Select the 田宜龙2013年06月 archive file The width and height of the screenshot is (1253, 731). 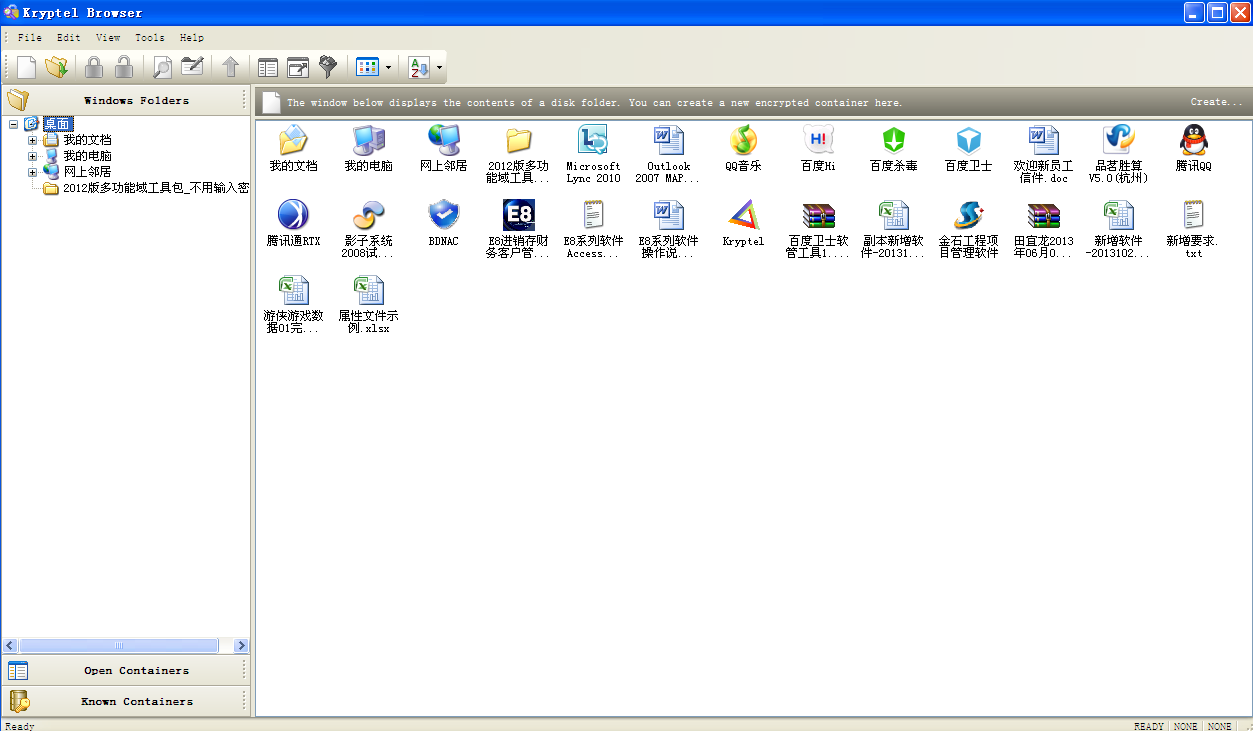pos(1043,229)
